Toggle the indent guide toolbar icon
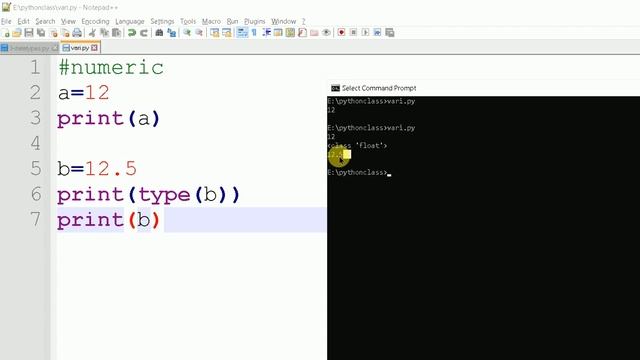This screenshot has height=360, width=640. click(x=266, y=33)
